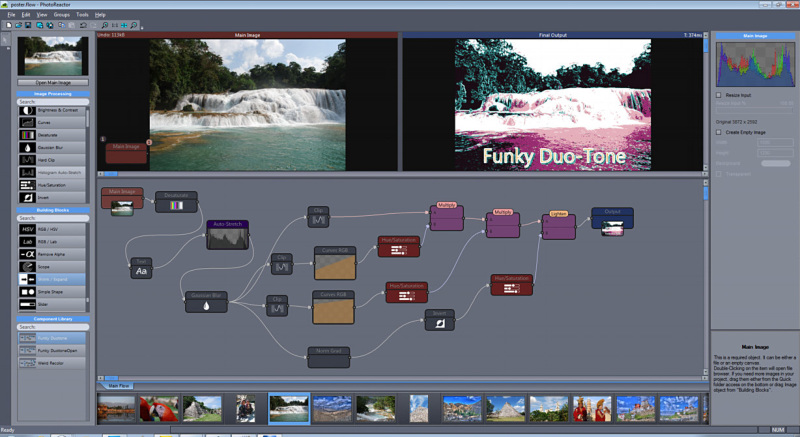
Task: Click the Final Output preview header
Action: point(553,35)
